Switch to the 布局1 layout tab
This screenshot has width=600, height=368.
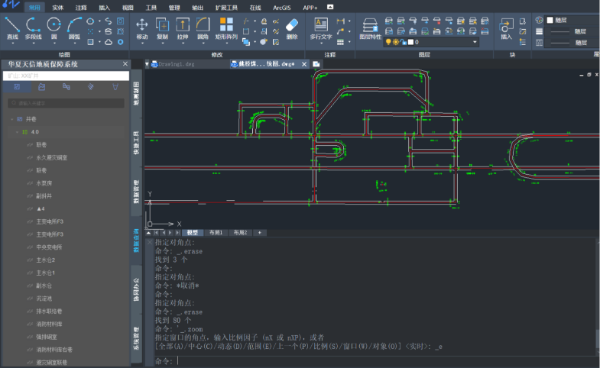point(216,233)
